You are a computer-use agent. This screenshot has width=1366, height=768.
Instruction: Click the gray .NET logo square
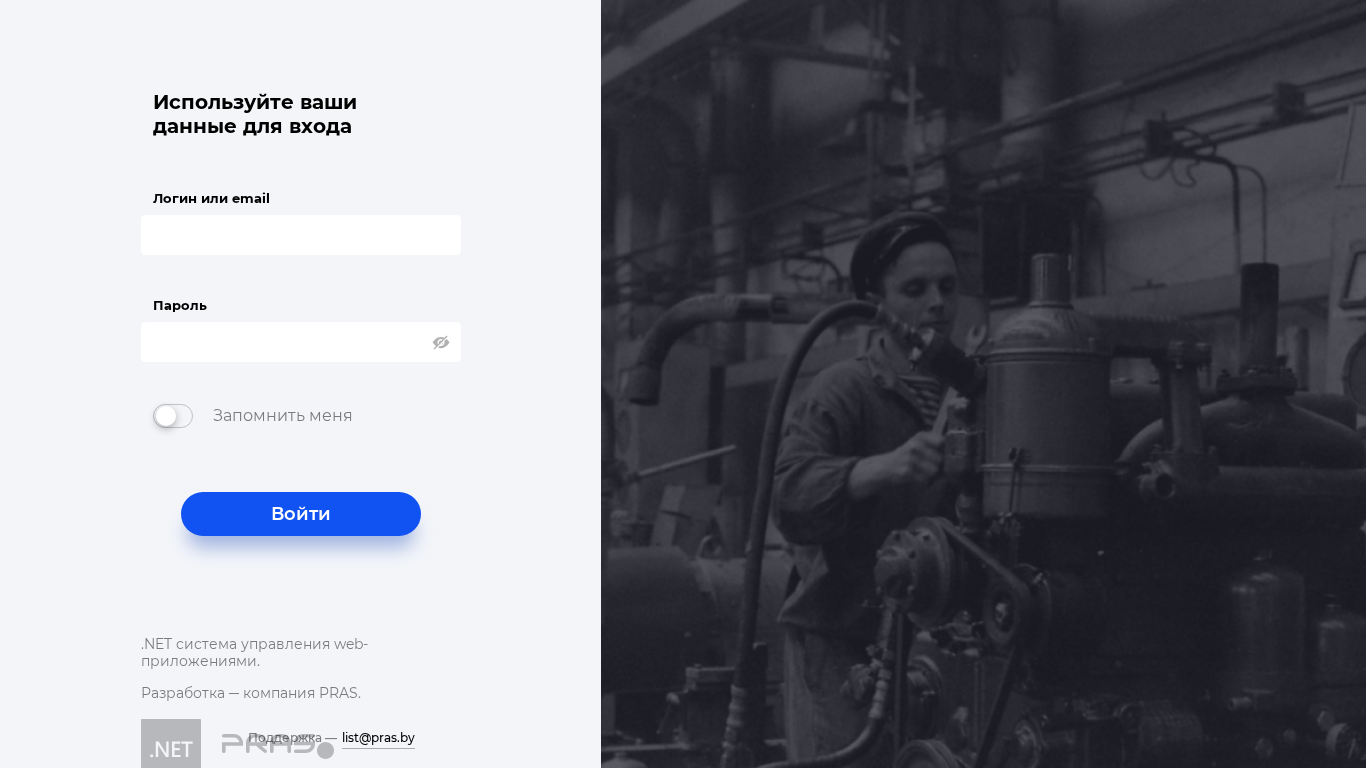171,744
